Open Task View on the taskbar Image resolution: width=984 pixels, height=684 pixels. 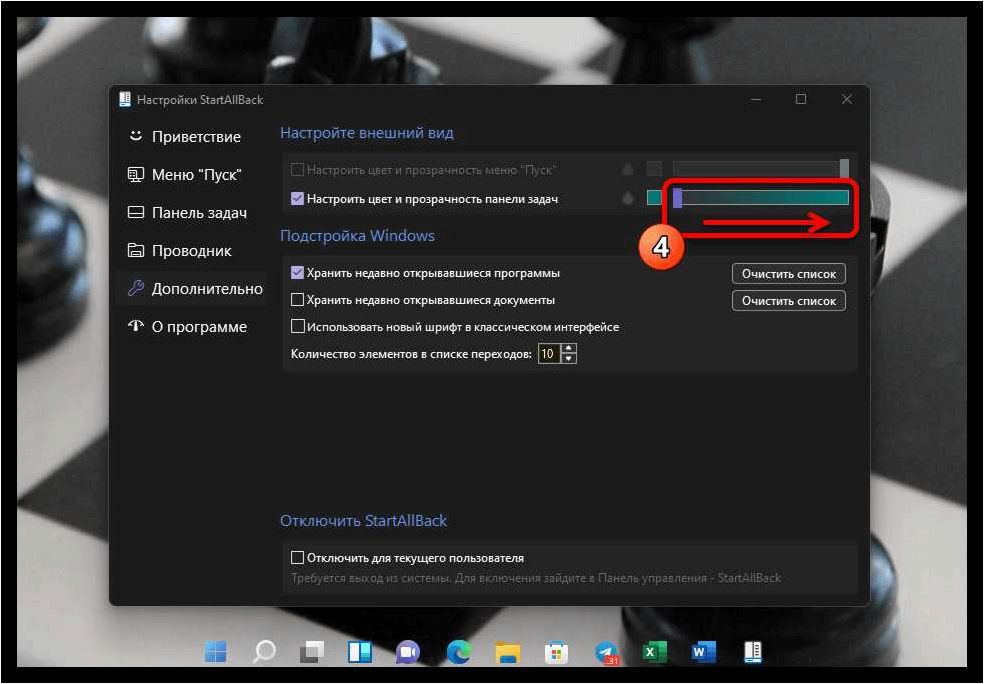(x=312, y=653)
